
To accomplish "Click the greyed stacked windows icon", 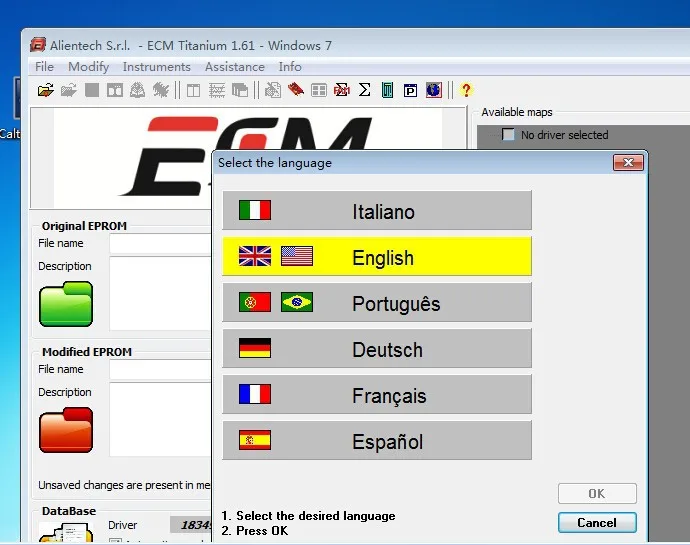I will pyautogui.click(x=240, y=90).
